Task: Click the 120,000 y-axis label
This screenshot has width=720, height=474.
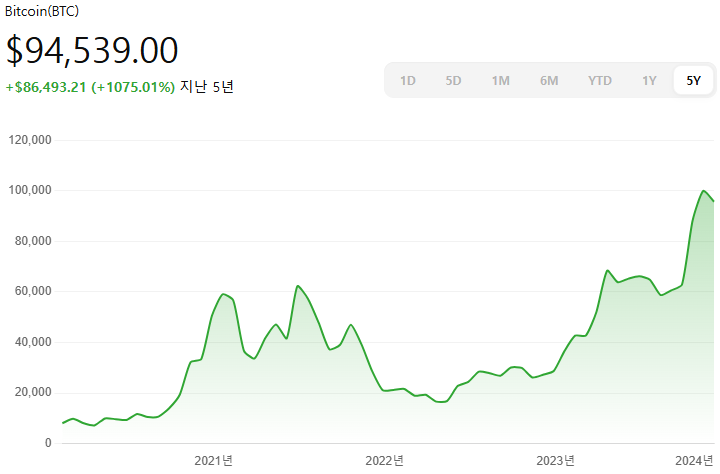Action: [x=30, y=140]
